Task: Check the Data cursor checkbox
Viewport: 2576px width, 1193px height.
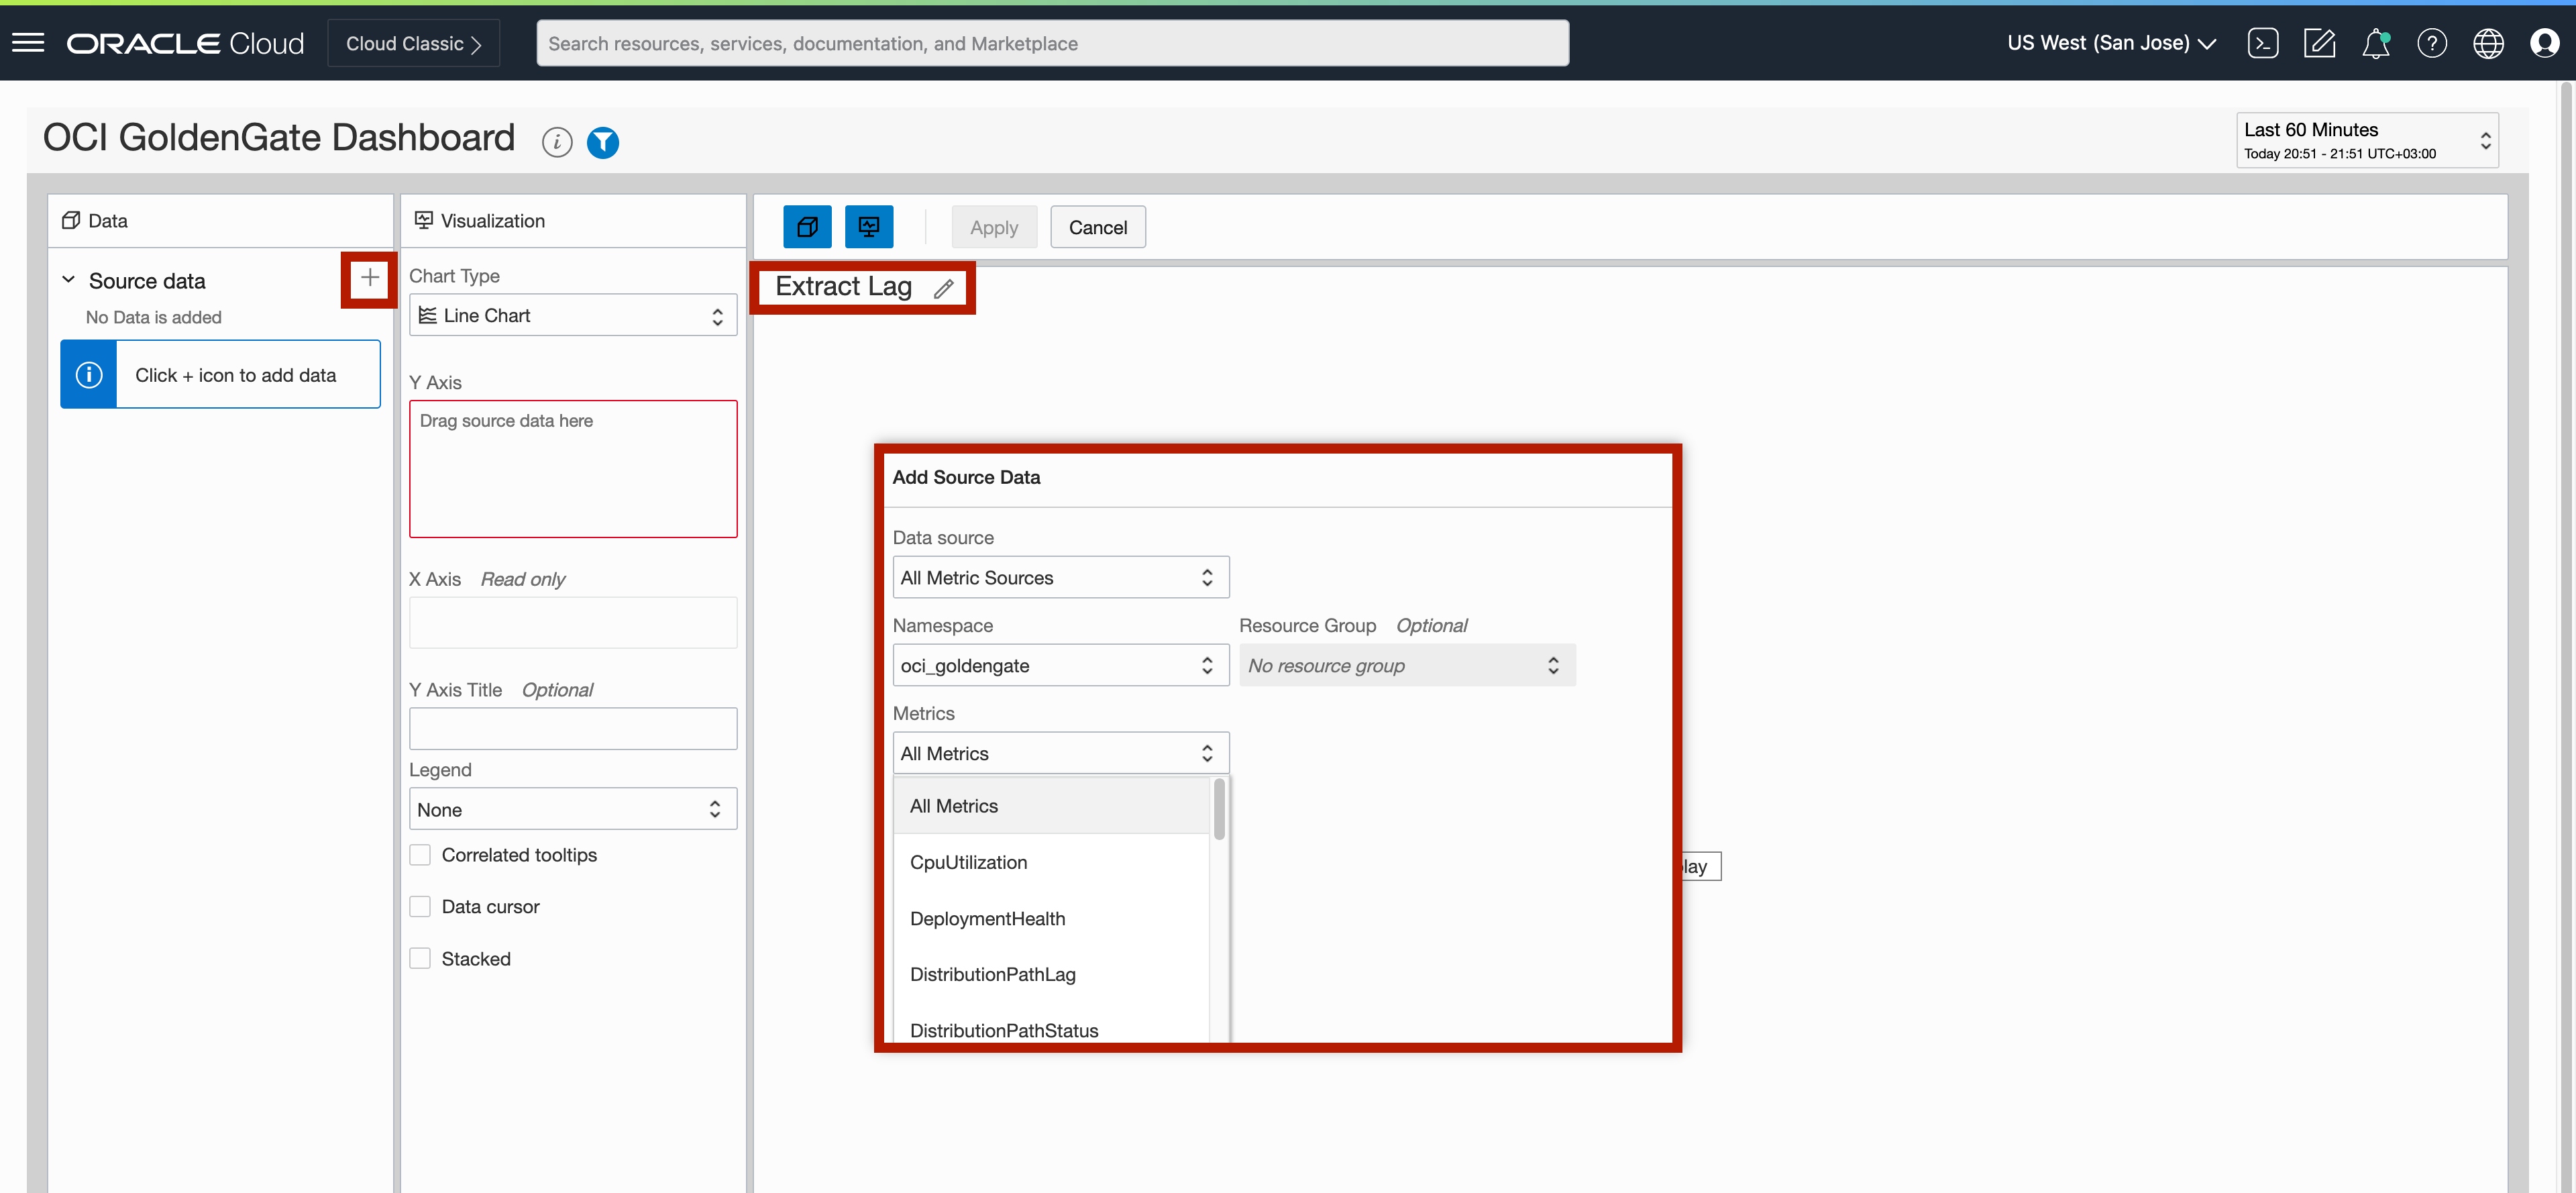Action: coord(421,906)
